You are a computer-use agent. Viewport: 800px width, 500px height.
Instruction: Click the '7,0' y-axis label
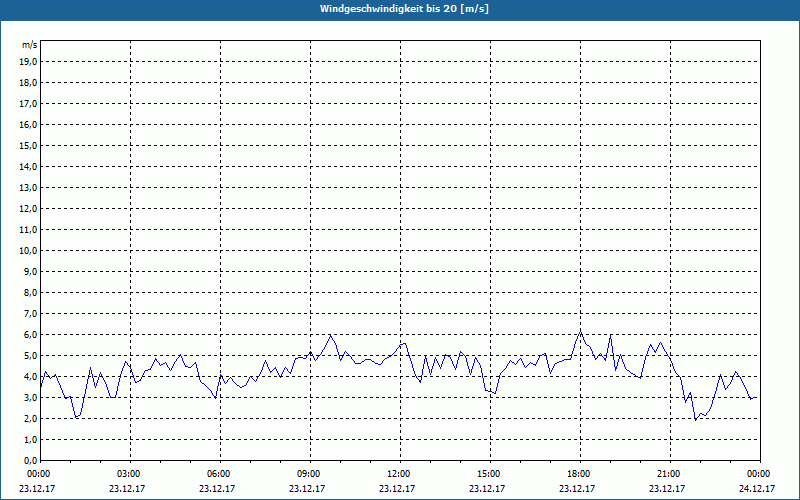[31, 313]
